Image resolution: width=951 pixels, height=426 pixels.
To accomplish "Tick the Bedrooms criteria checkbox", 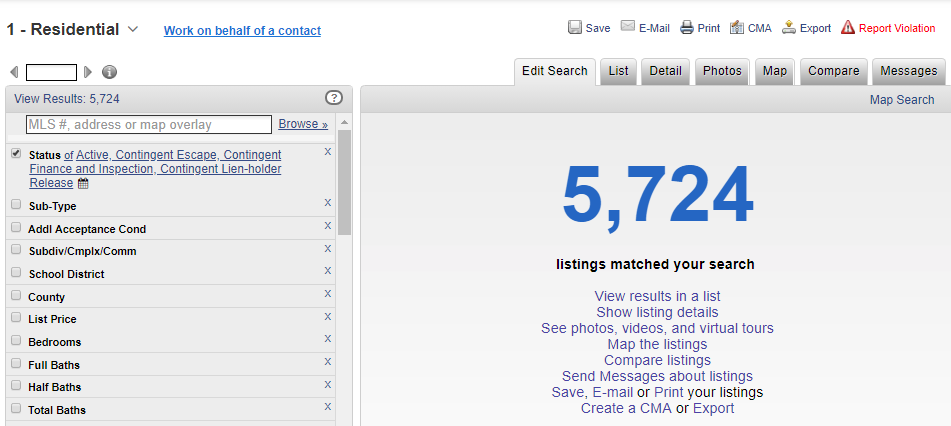I will click(16, 341).
